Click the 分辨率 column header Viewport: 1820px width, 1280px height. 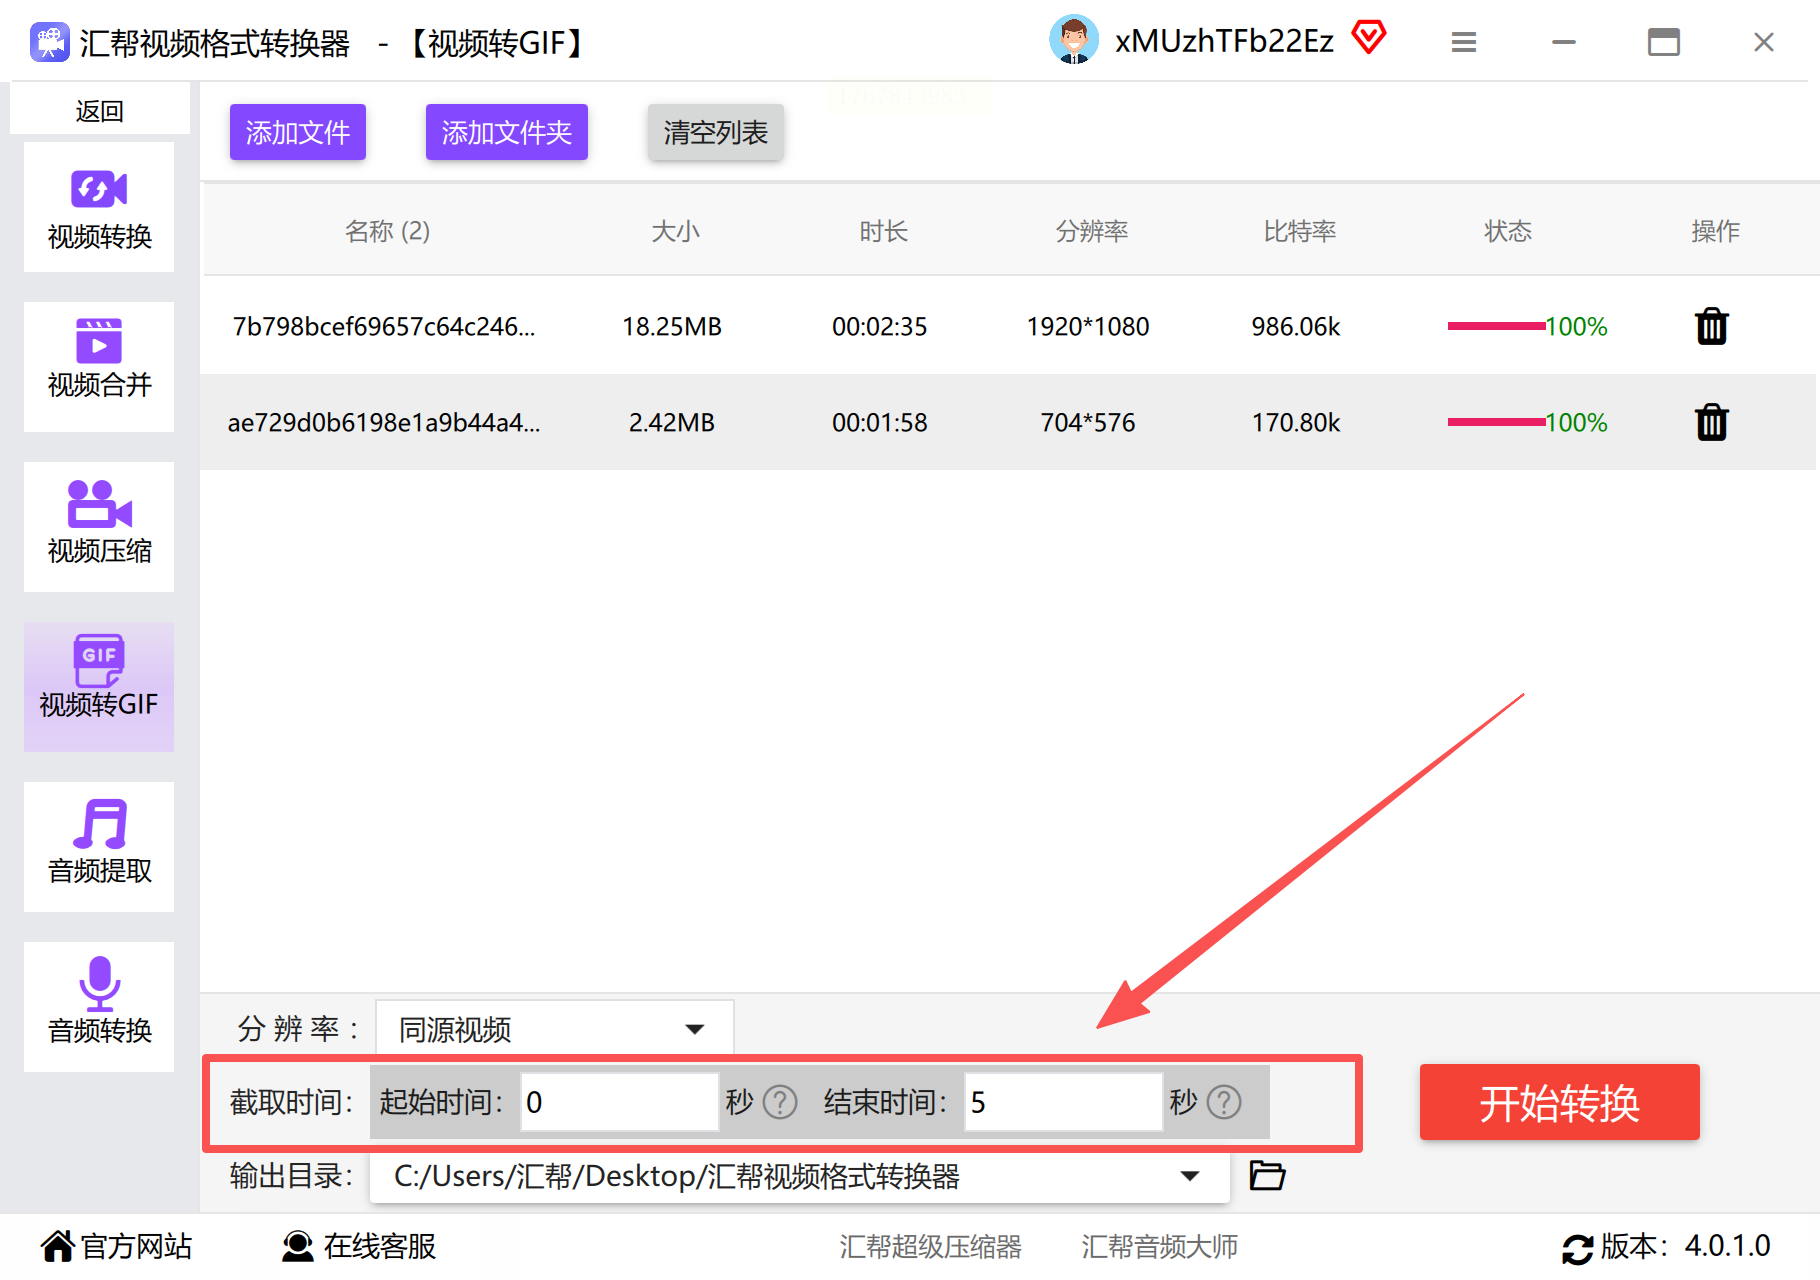point(1092,231)
